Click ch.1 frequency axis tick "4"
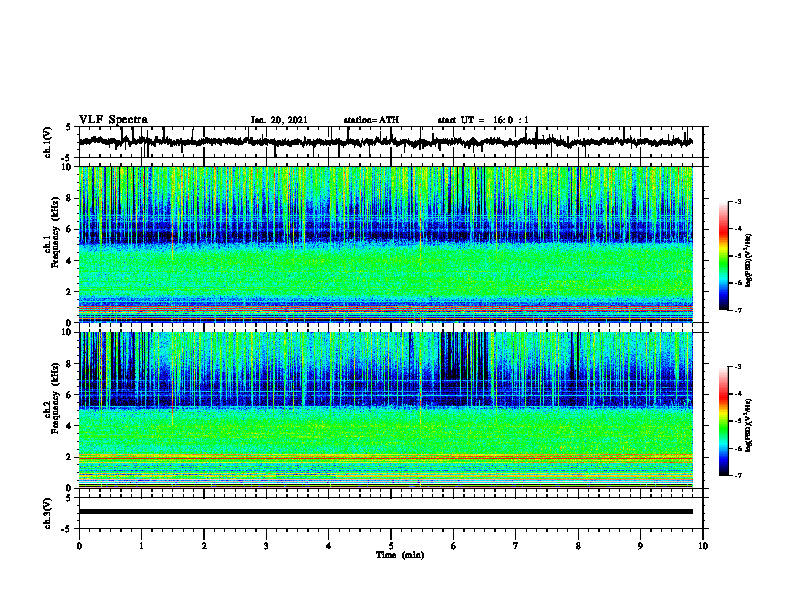 (70, 261)
